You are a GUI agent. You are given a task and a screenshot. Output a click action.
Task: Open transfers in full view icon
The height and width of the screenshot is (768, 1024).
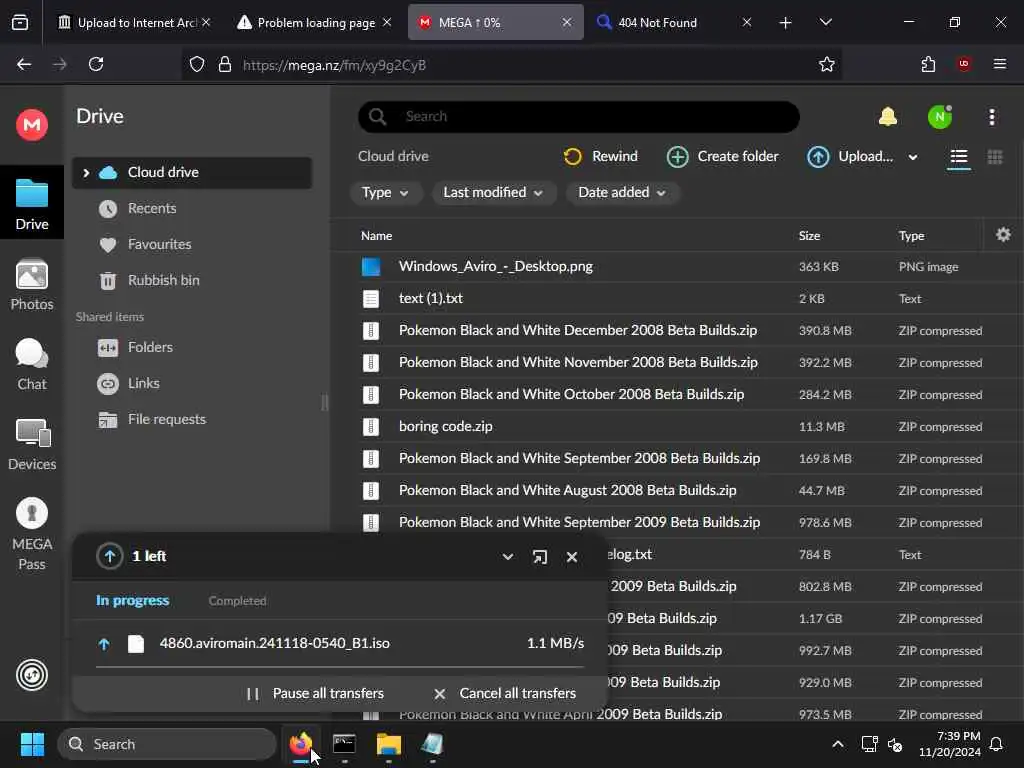pyautogui.click(x=539, y=556)
